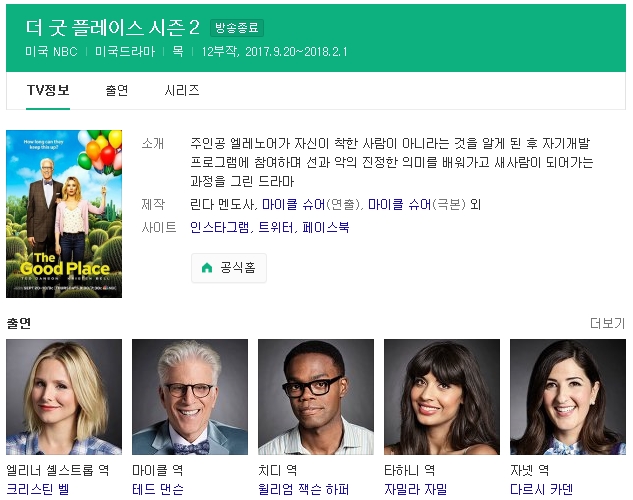Click the 방송종료 status badge

[x=237, y=28]
